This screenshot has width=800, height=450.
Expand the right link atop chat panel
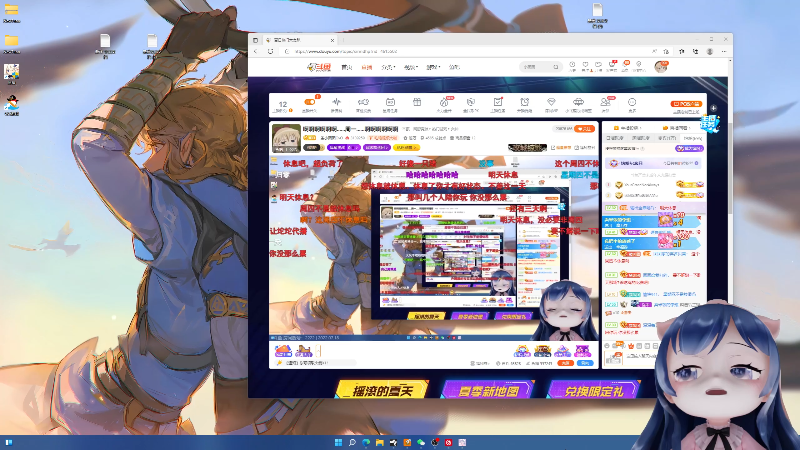[678, 128]
